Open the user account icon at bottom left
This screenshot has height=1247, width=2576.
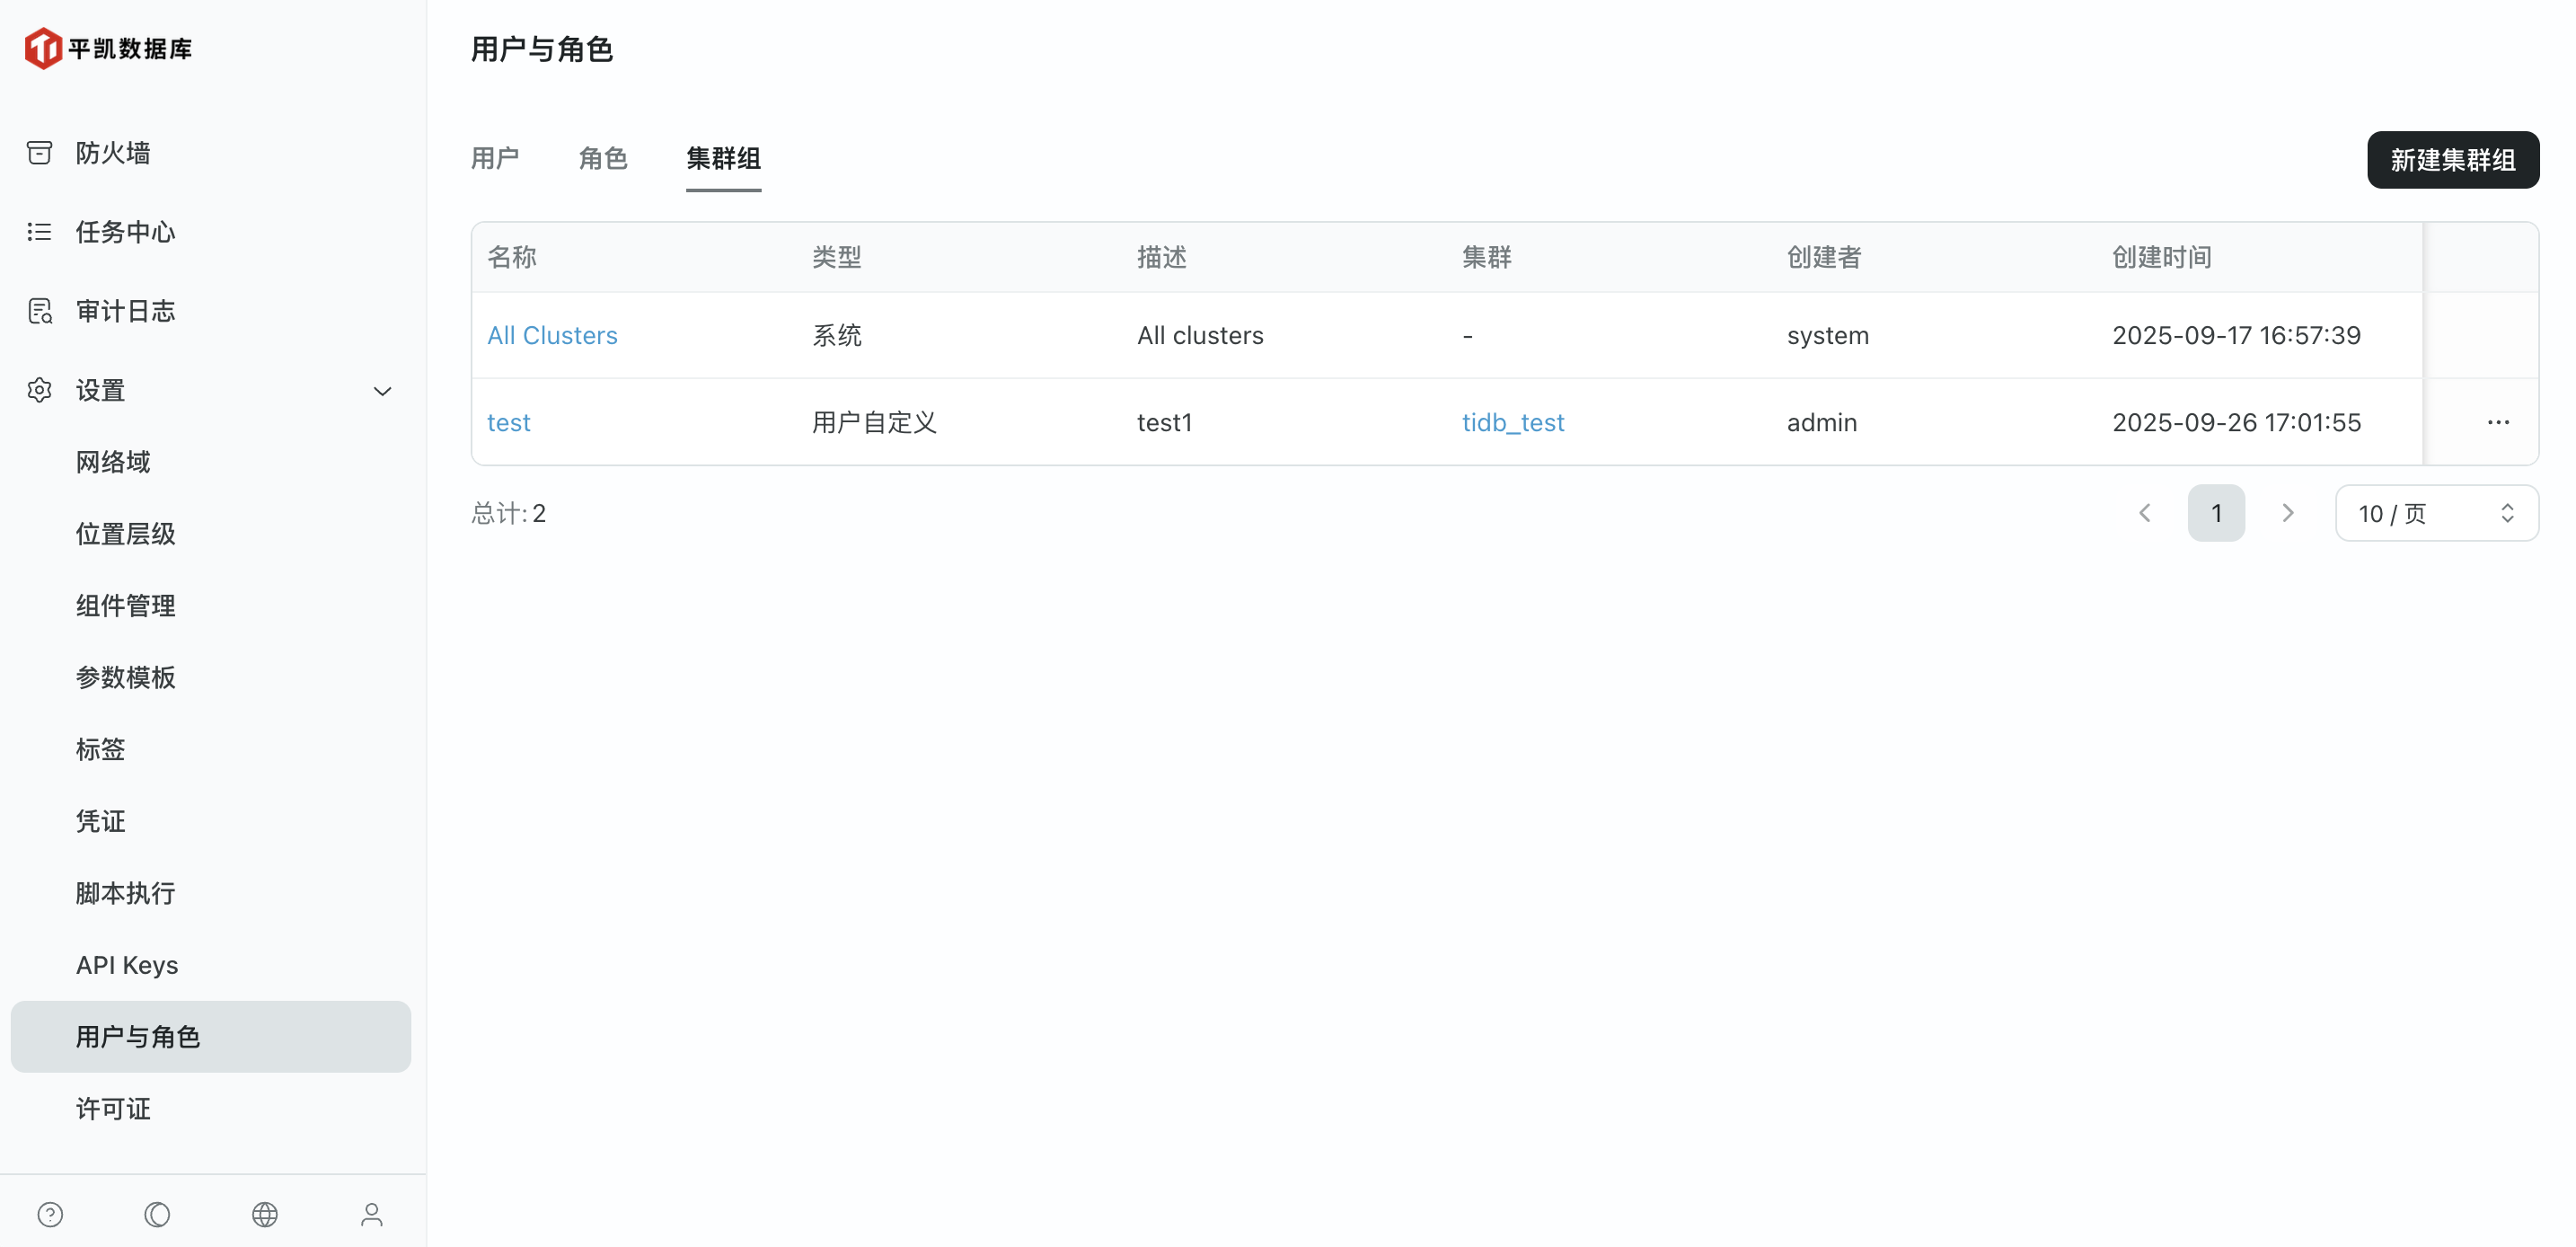click(371, 1214)
